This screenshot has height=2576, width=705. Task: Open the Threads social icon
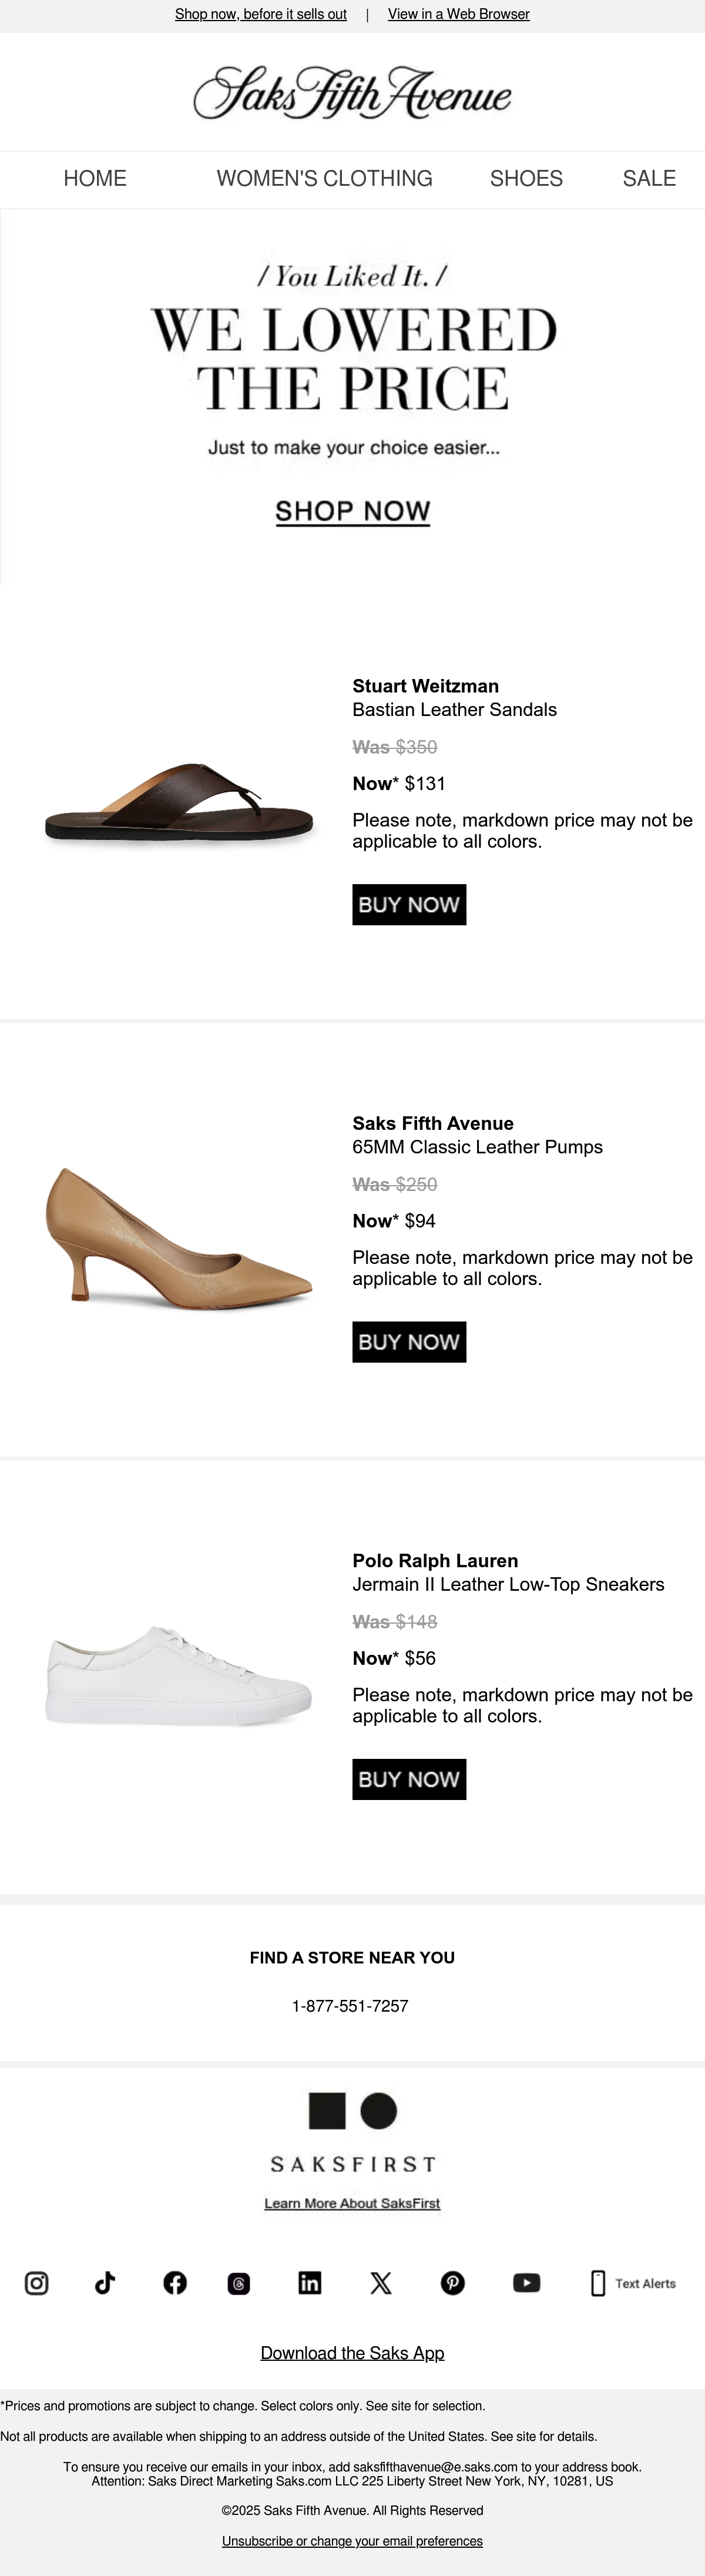(239, 2284)
